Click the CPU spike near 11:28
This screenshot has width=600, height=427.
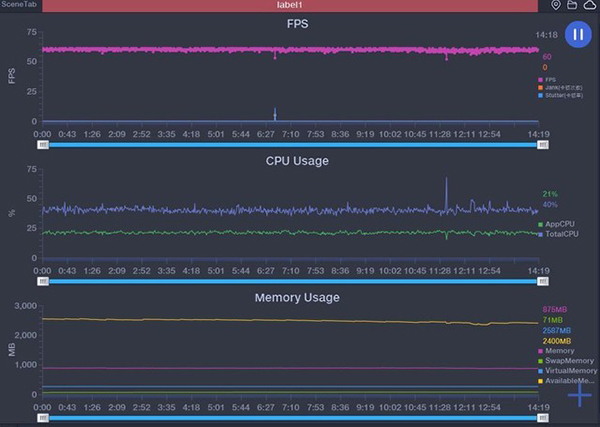tap(446, 185)
